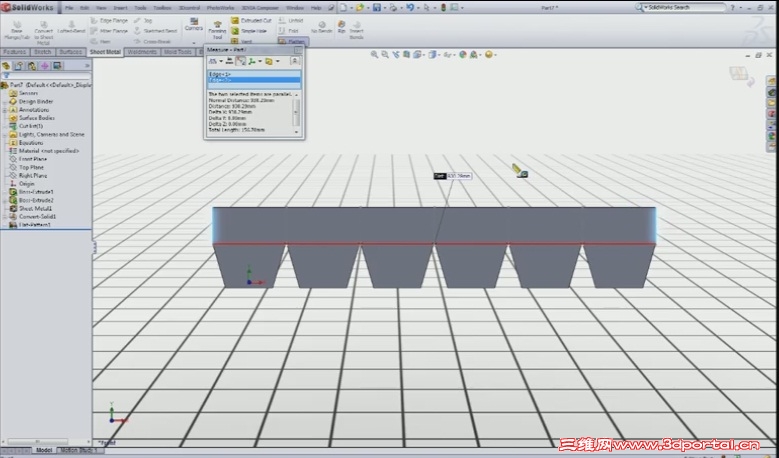
Task: Click Convert to Sheet Metal icon
Action: click(x=43, y=33)
